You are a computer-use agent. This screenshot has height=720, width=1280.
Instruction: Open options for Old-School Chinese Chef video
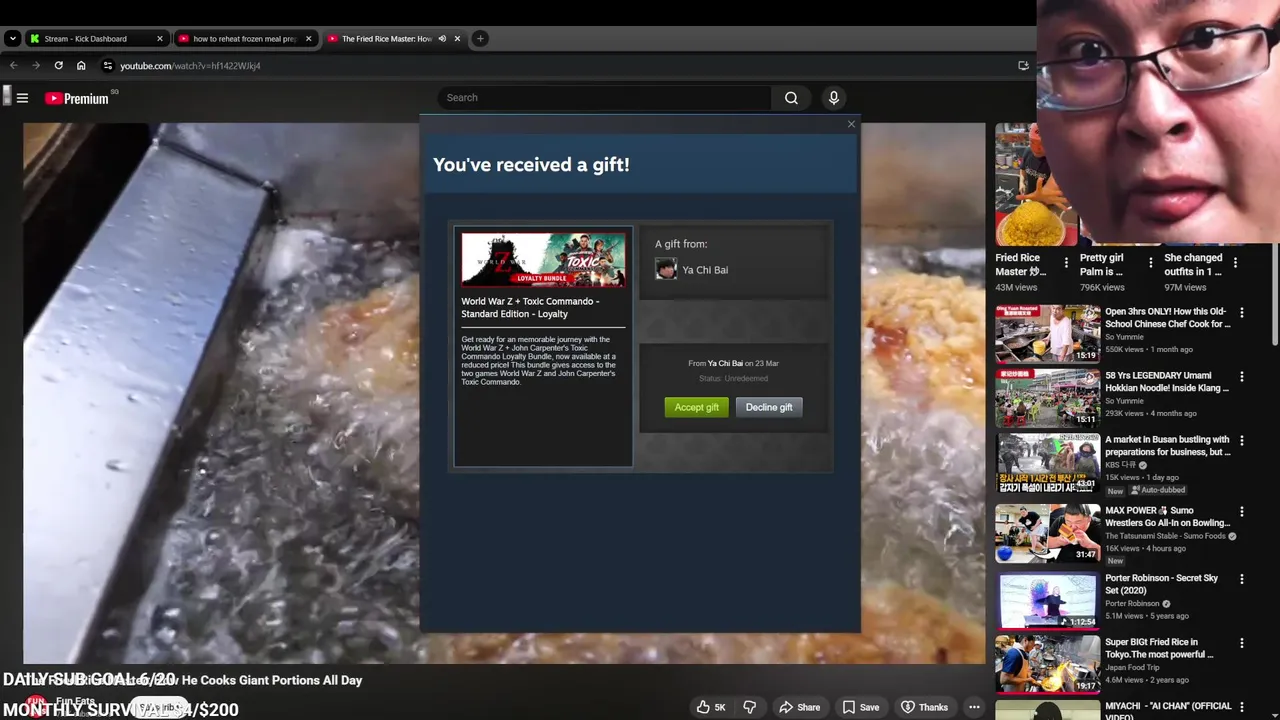(x=1242, y=313)
